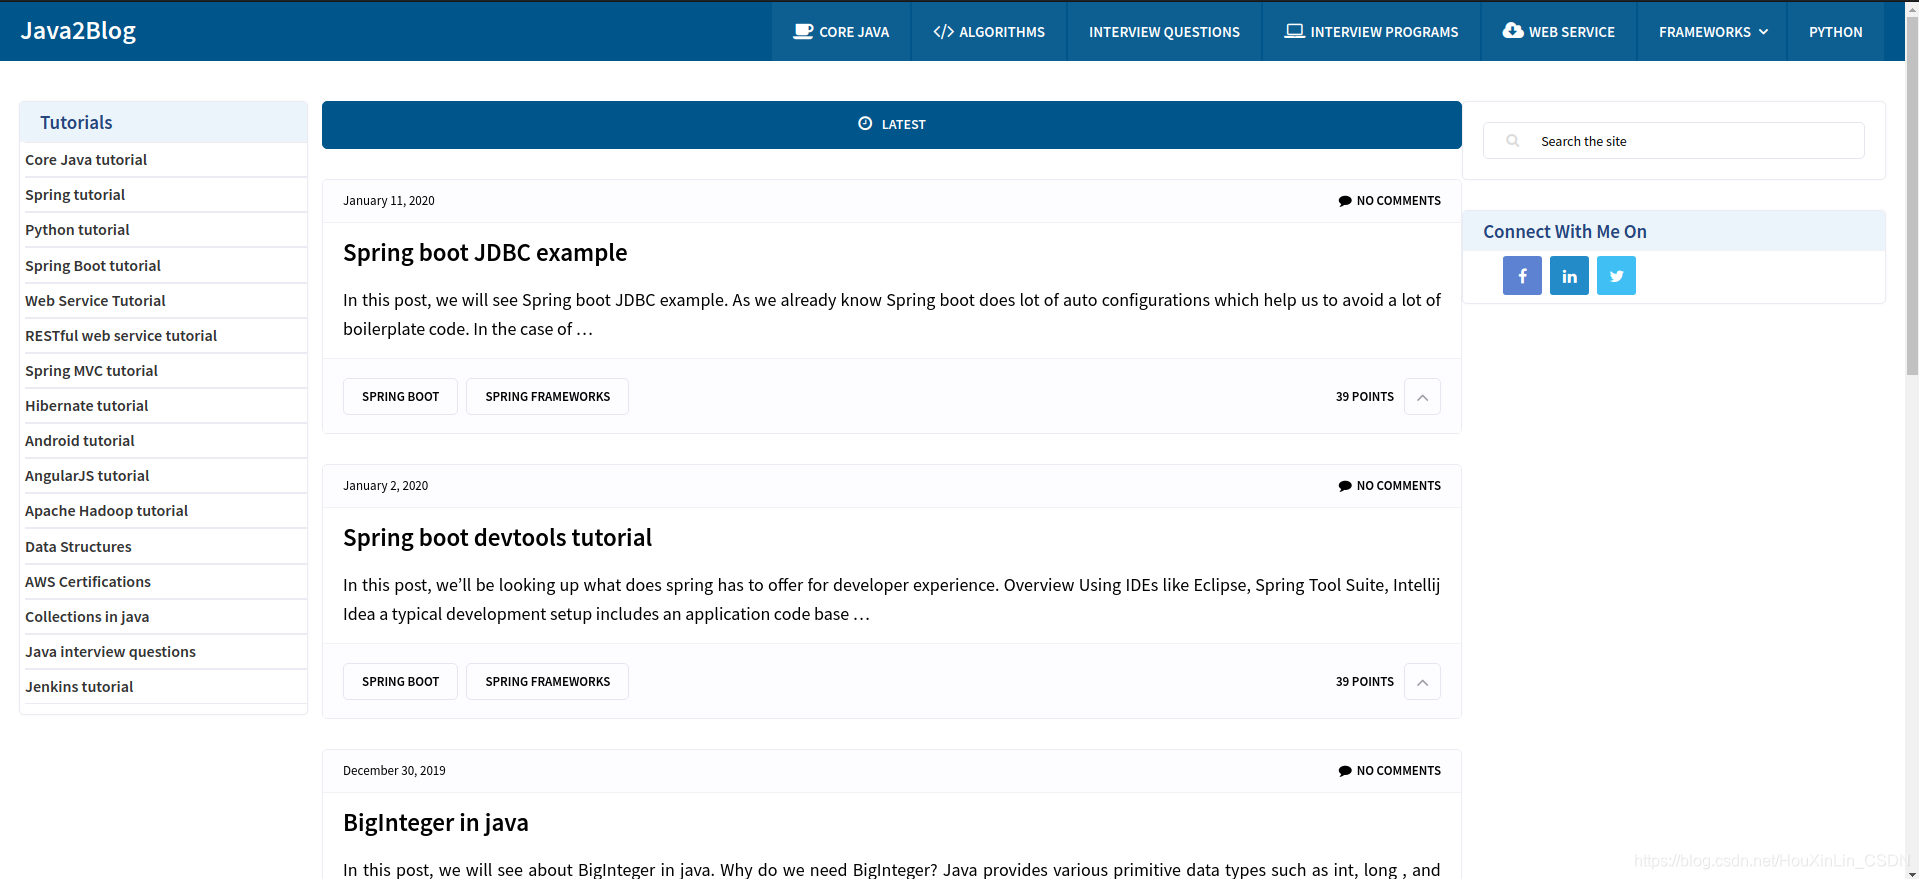The width and height of the screenshot is (1919, 879).
Task: Open Data Structures in sidebar
Action: [x=78, y=547]
